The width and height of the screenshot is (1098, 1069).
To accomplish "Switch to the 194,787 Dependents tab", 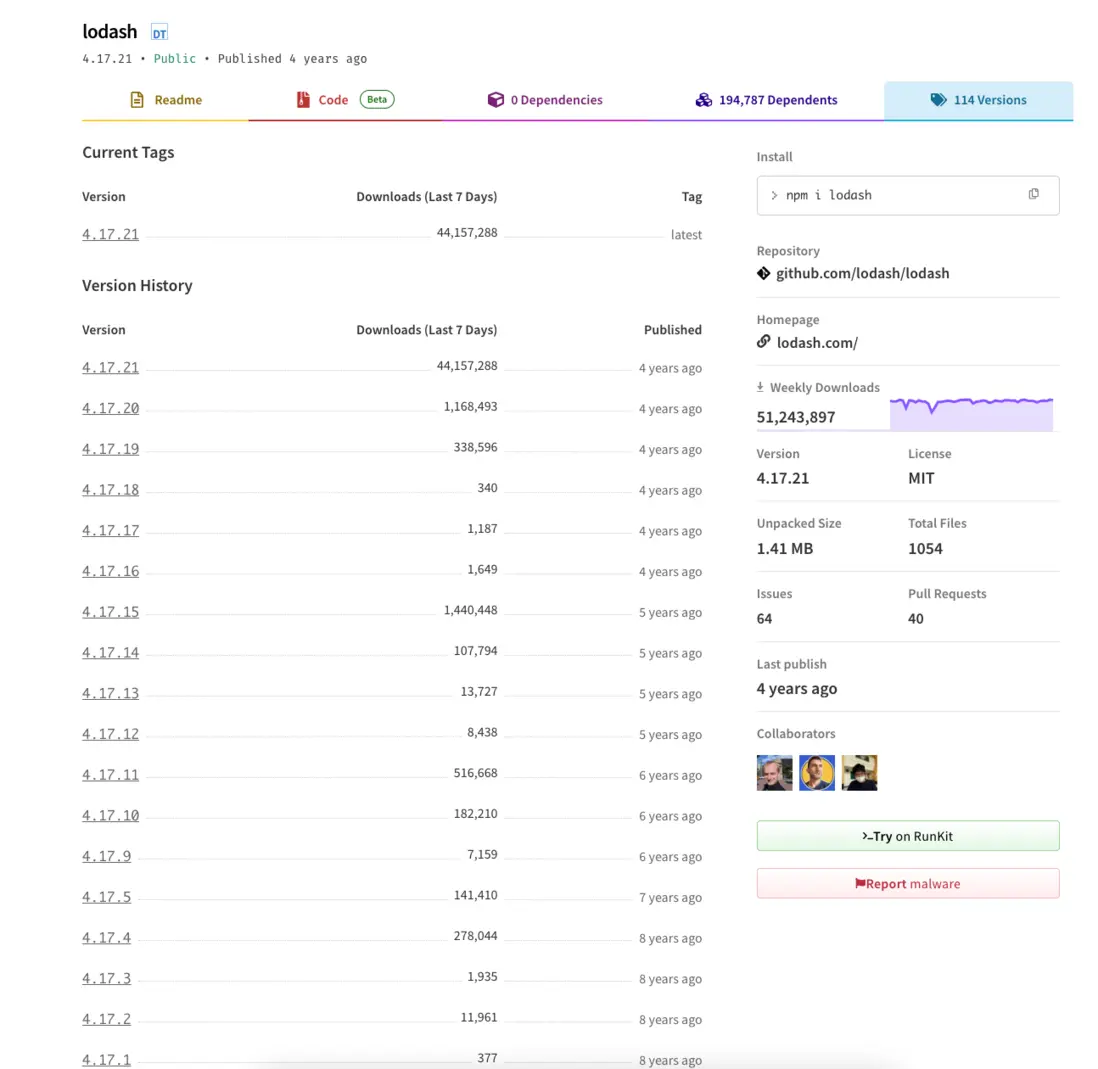I will pyautogui.click(x=767, y=100).
